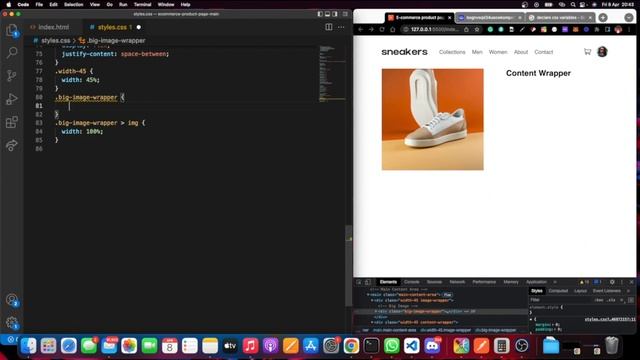This screenshot has width=640, height=360.
Task: Click styles.css in the breadcrumb
Action: [56, 40]
